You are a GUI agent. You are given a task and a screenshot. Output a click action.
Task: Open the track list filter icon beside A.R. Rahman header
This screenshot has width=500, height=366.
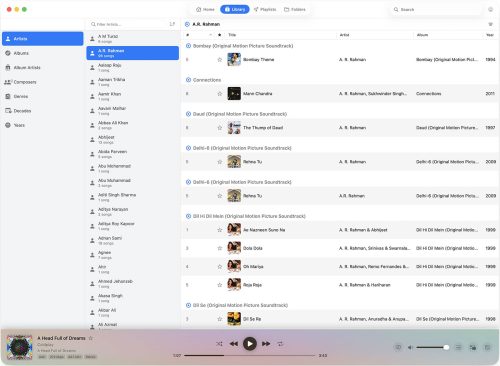click(490, 24)
